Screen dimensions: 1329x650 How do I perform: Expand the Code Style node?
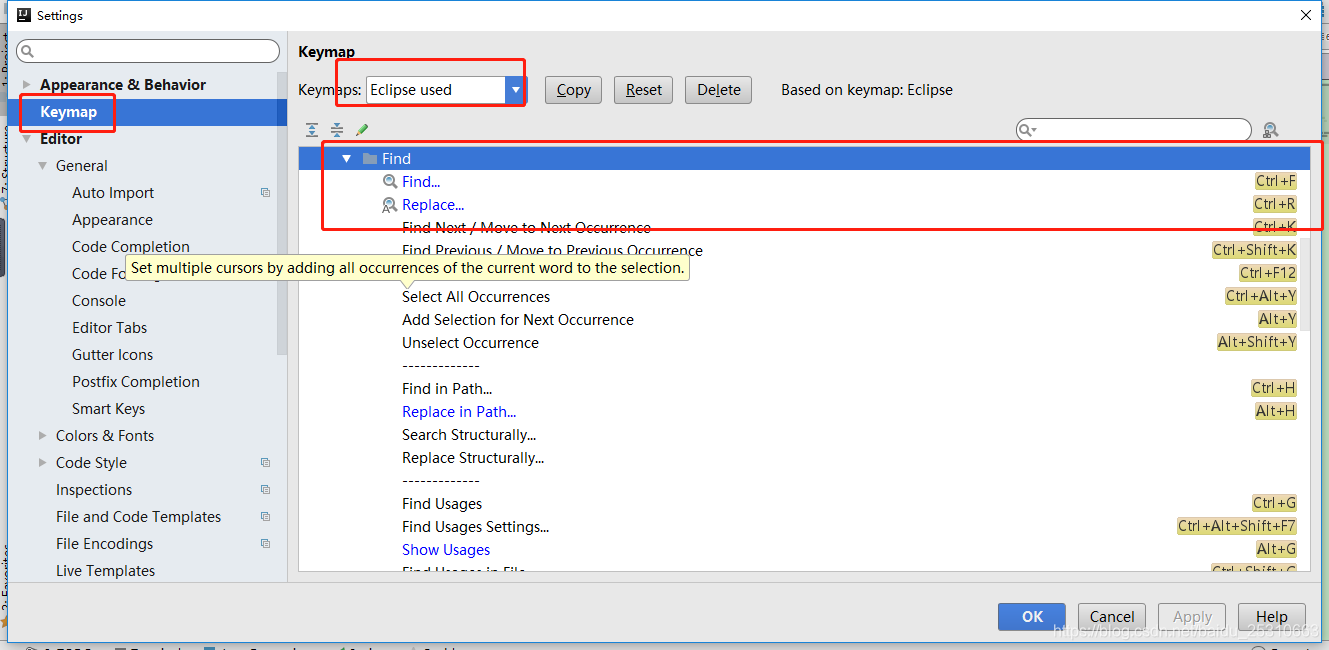(42, 463)
